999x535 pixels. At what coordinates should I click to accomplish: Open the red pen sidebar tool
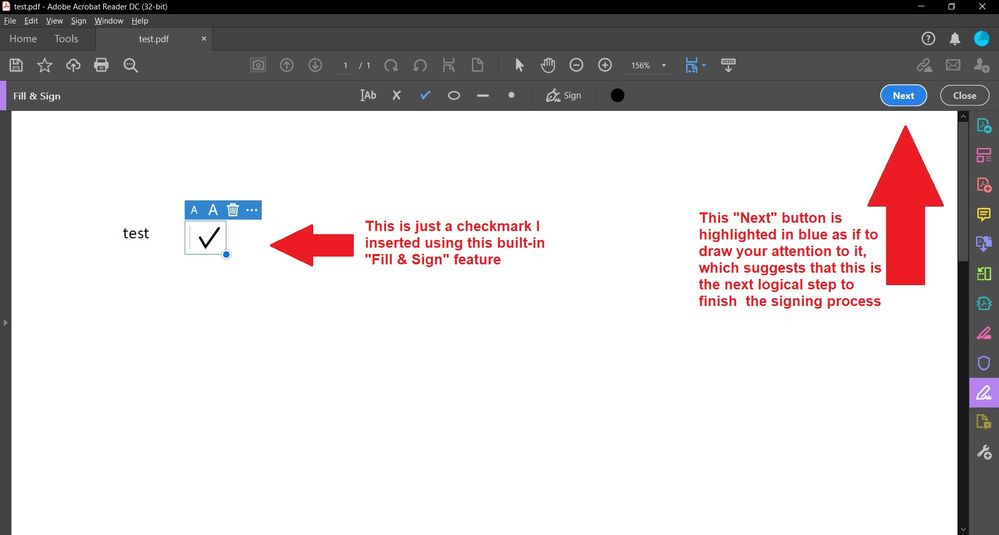coord(984,333)
